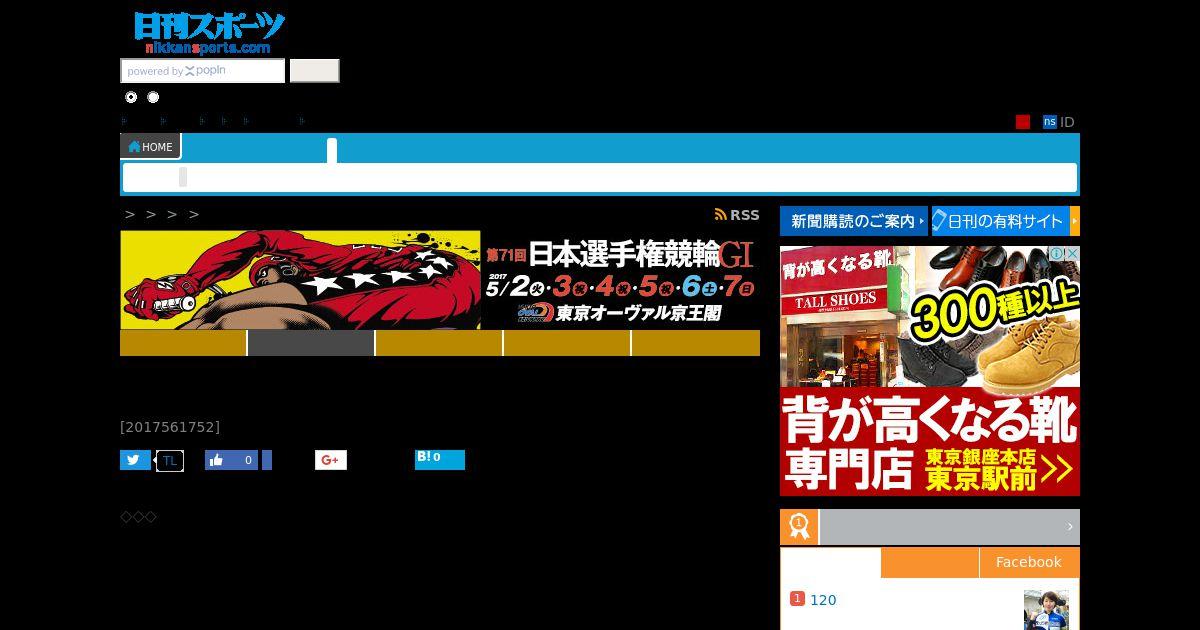Open the TALL SHOES advertisement
The image size is (1200, 630).
[930, 371]
